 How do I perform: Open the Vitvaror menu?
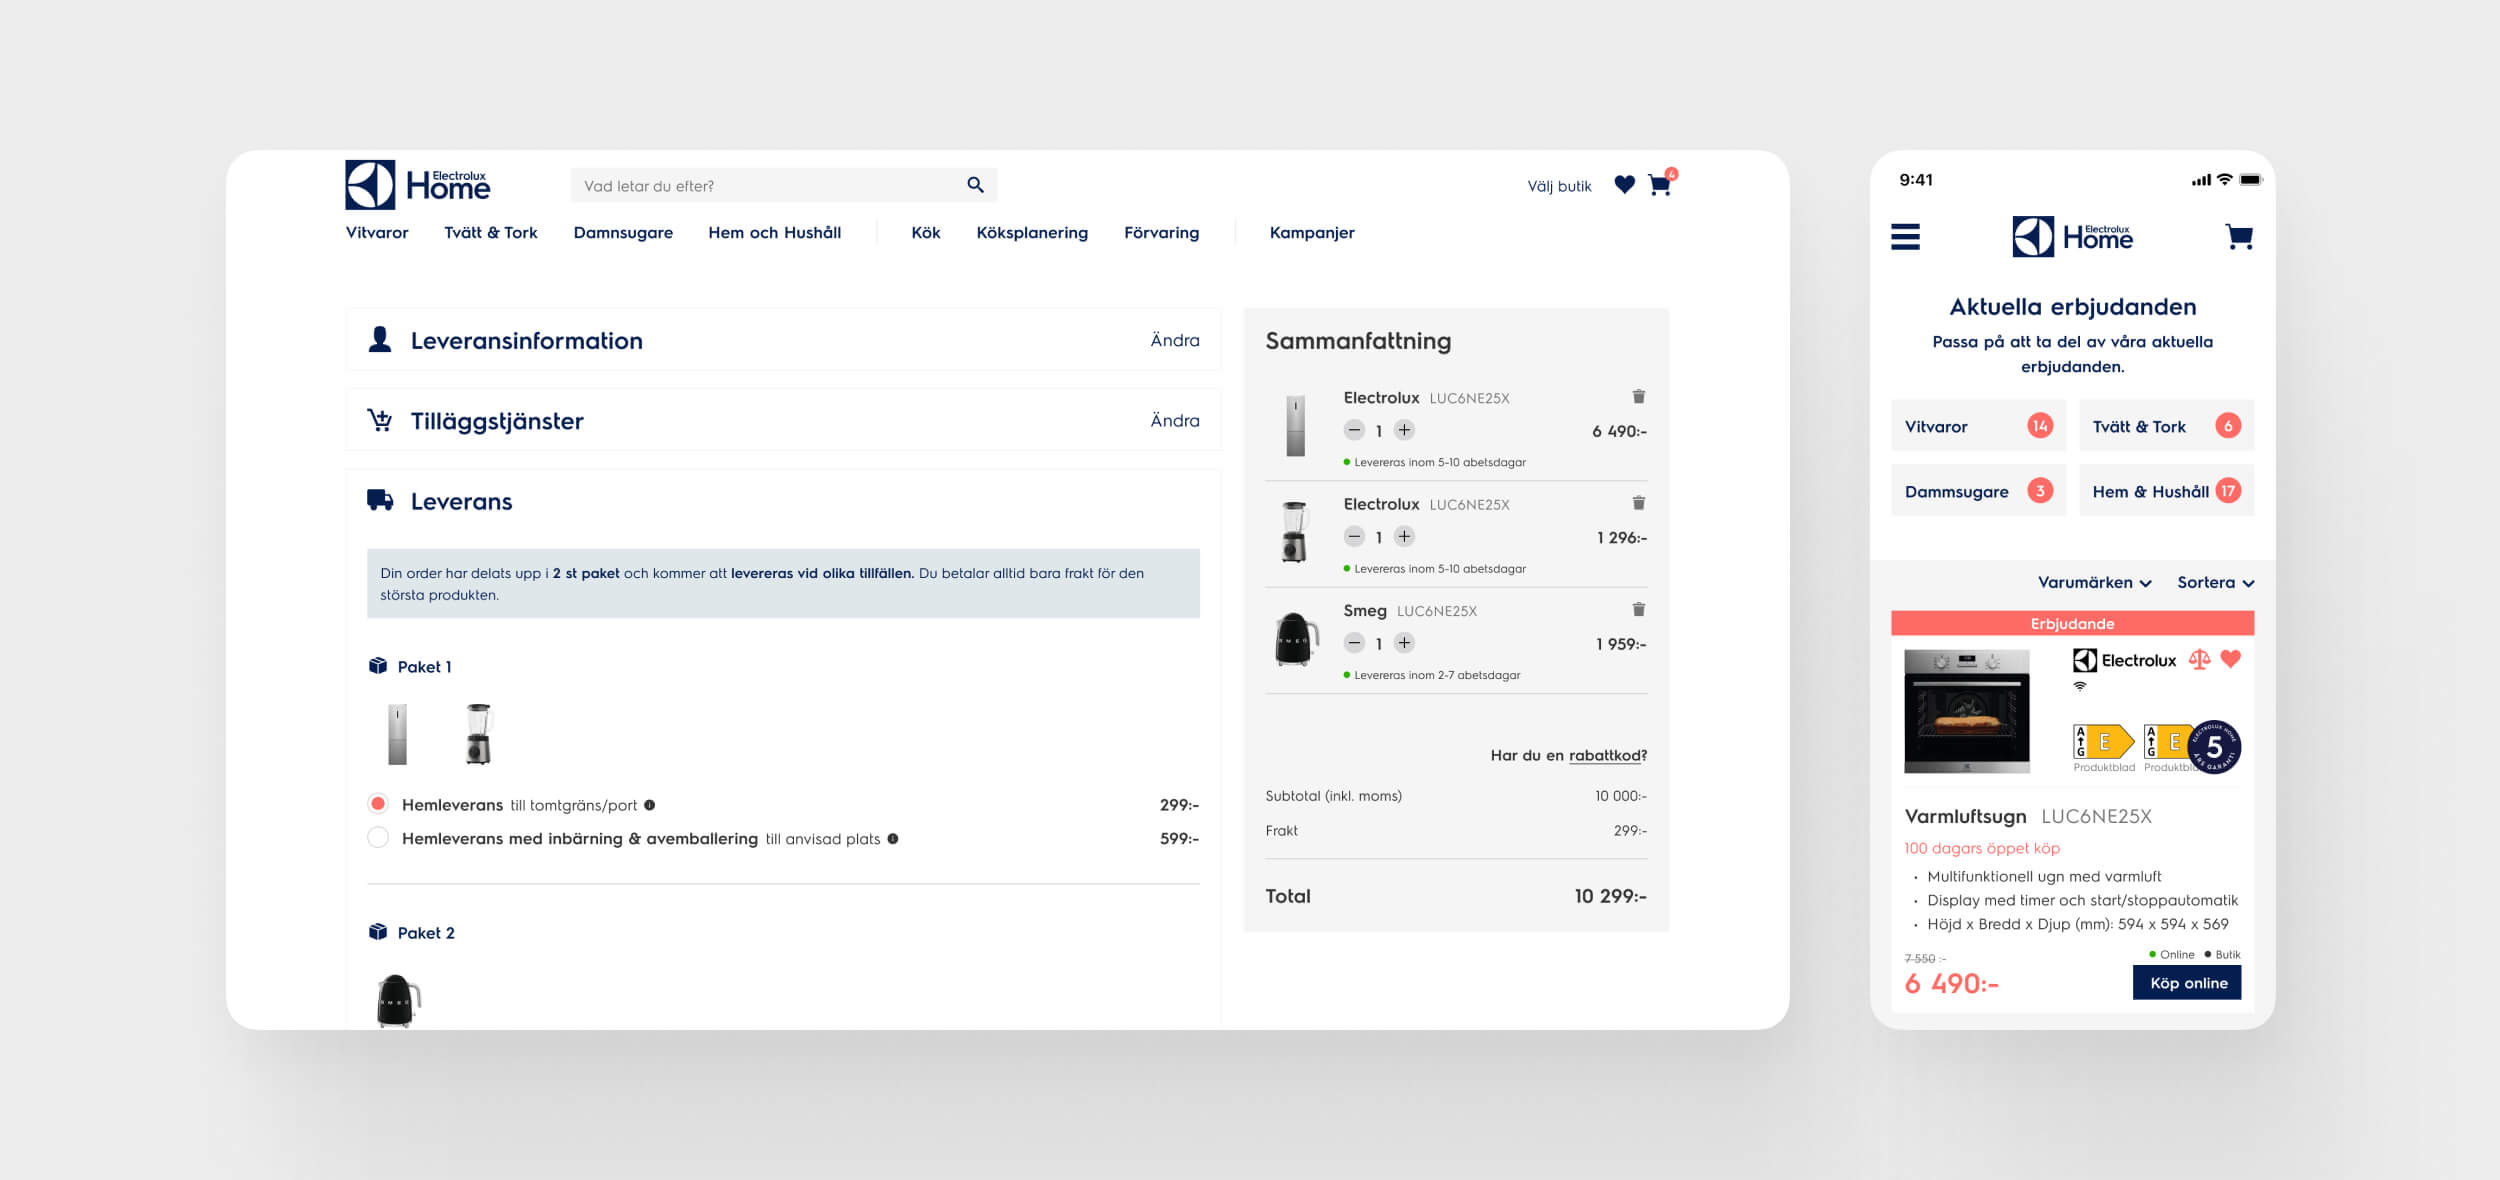tap(377, 232)
